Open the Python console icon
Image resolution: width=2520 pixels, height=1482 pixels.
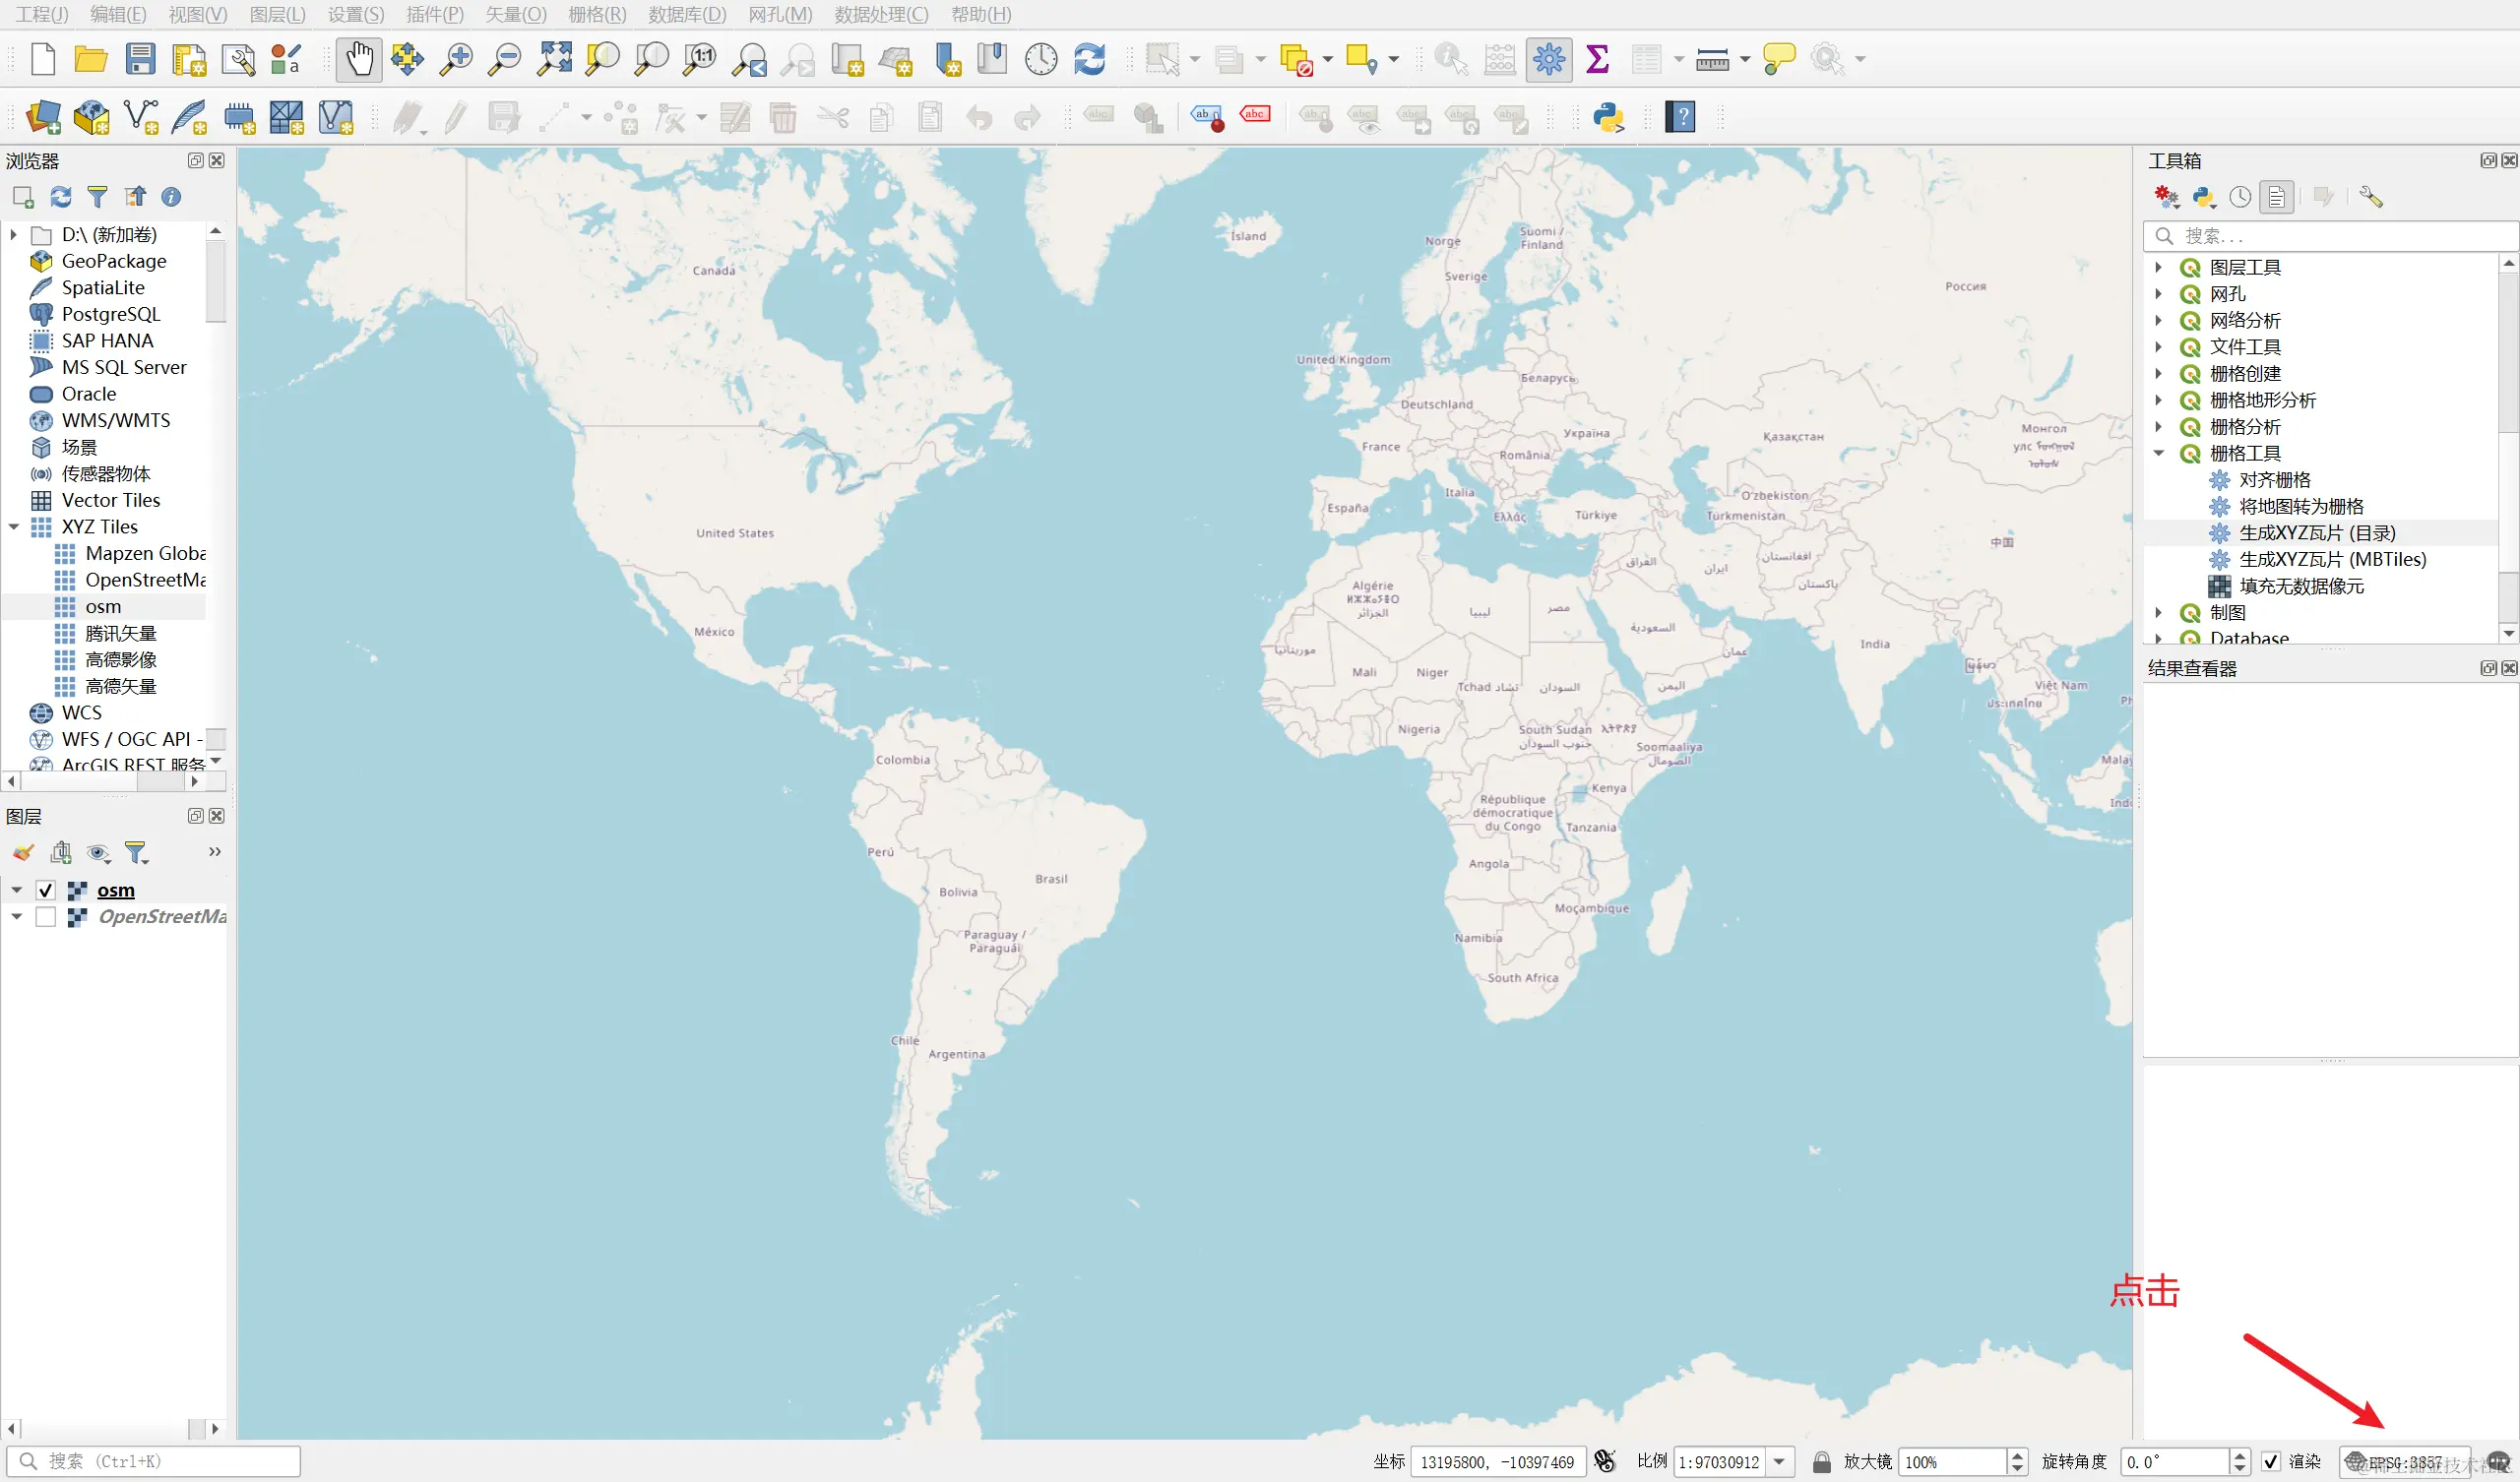tap(1608, 117)
